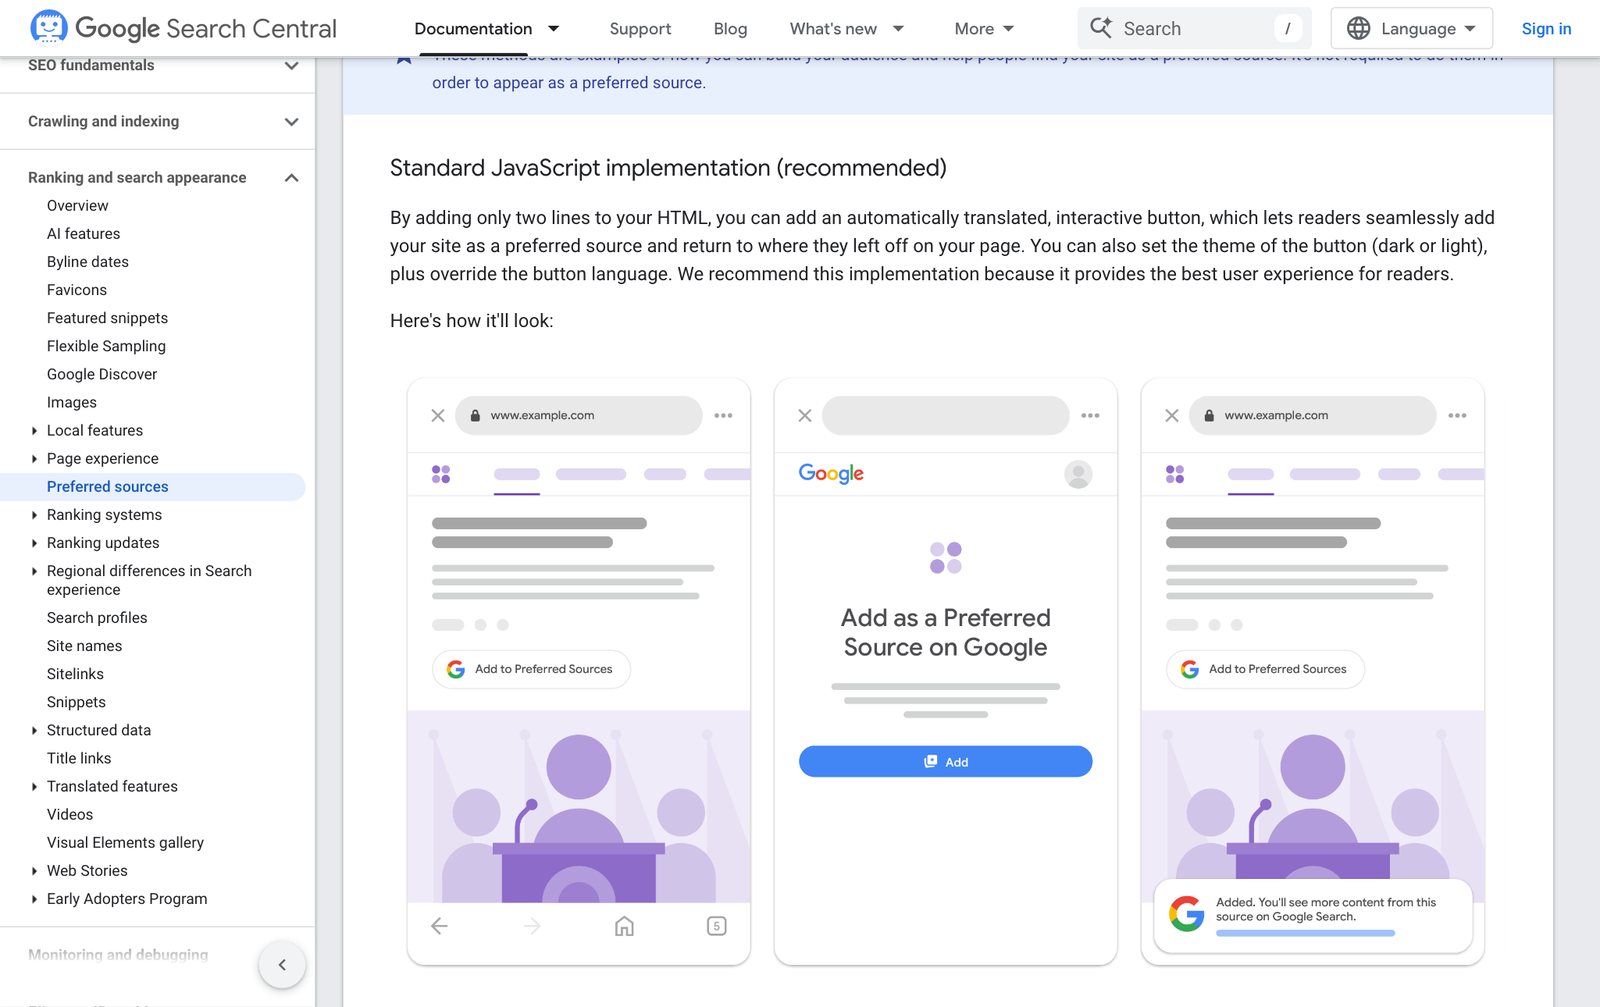The height and width of the screenshot is (1007, 1600).
Task: Click into the Search input field
Action: tap(1194, 29)
